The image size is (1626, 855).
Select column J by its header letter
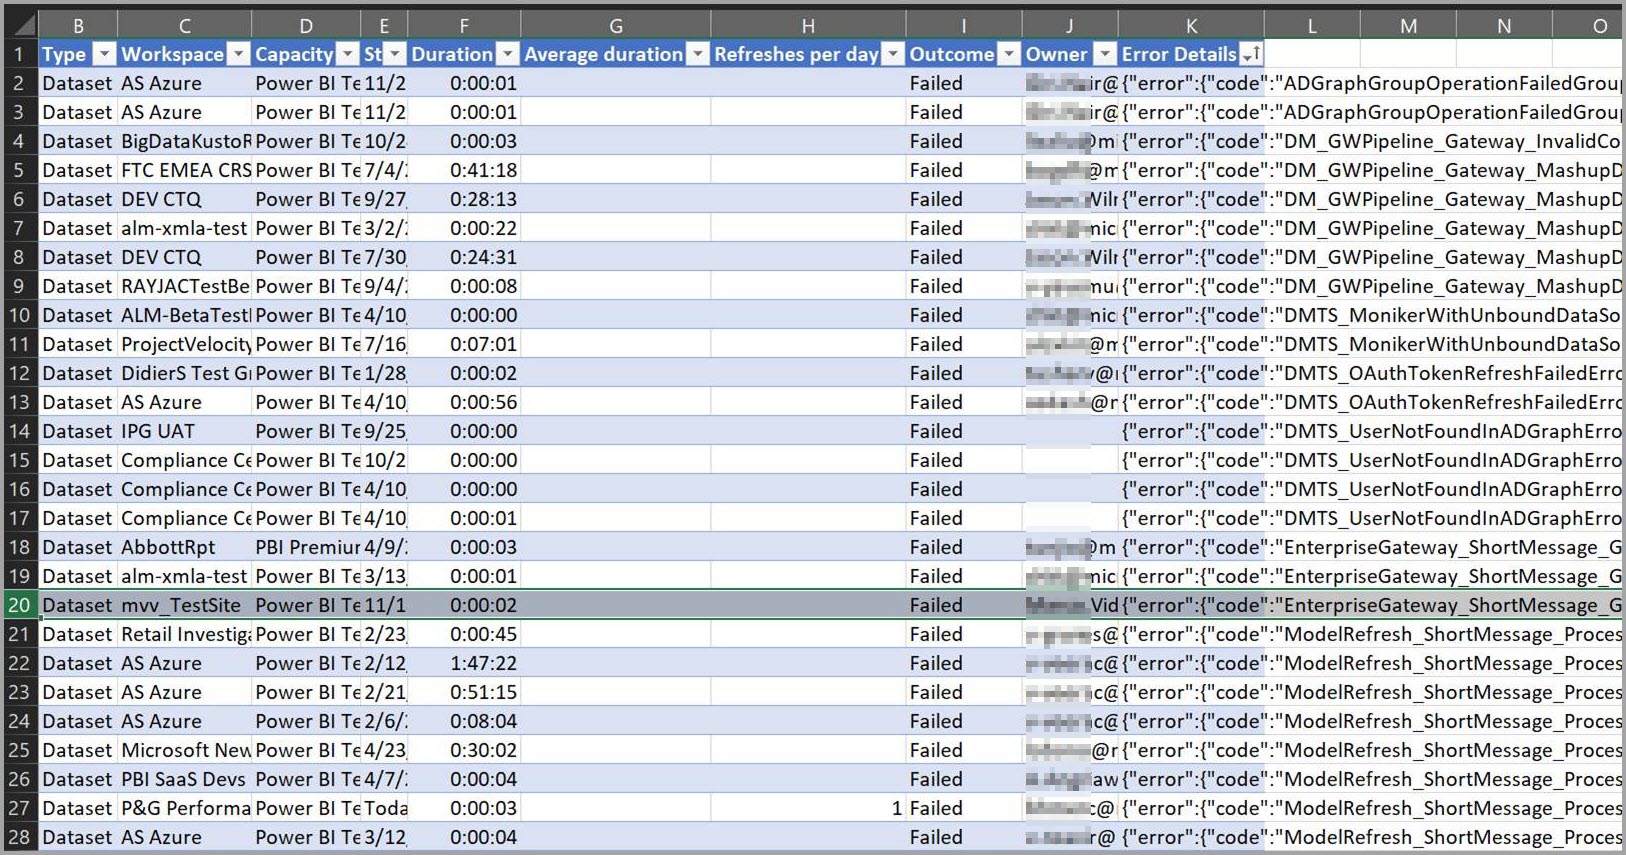tap(1070, 26)
